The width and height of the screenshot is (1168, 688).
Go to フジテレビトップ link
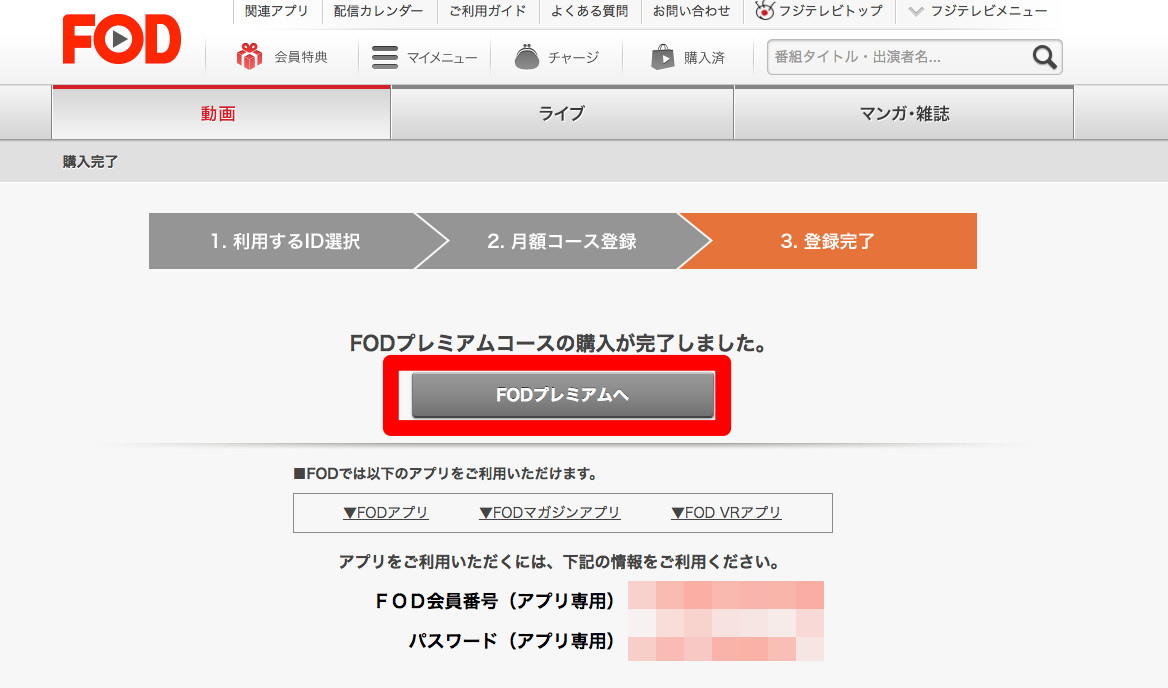831,11
